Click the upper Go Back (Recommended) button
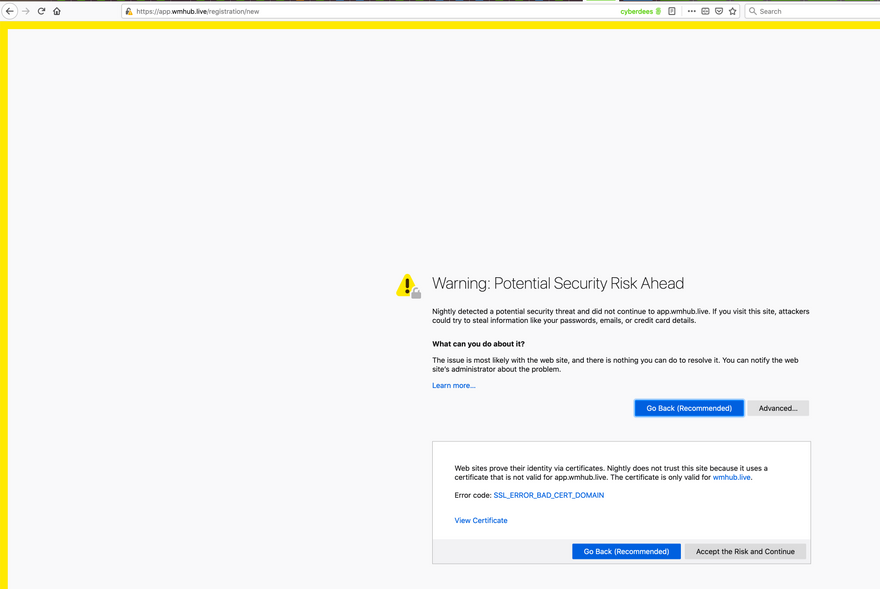Image resolution: width=880 pixels, height=589 pixels. 689,408
